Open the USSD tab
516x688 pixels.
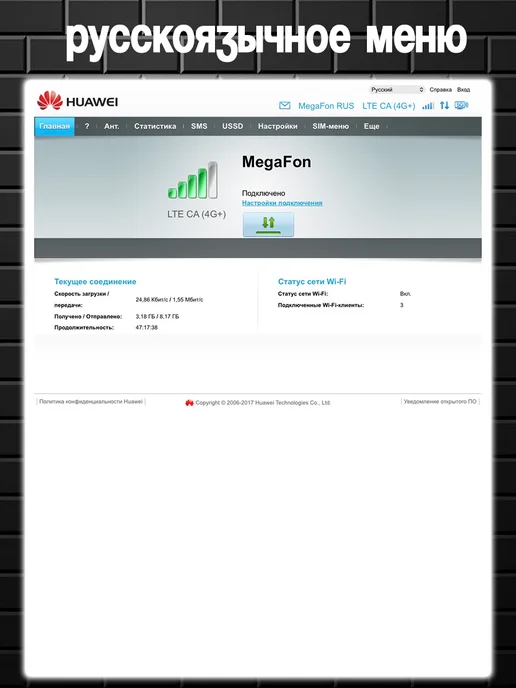[x=232, y=126]
